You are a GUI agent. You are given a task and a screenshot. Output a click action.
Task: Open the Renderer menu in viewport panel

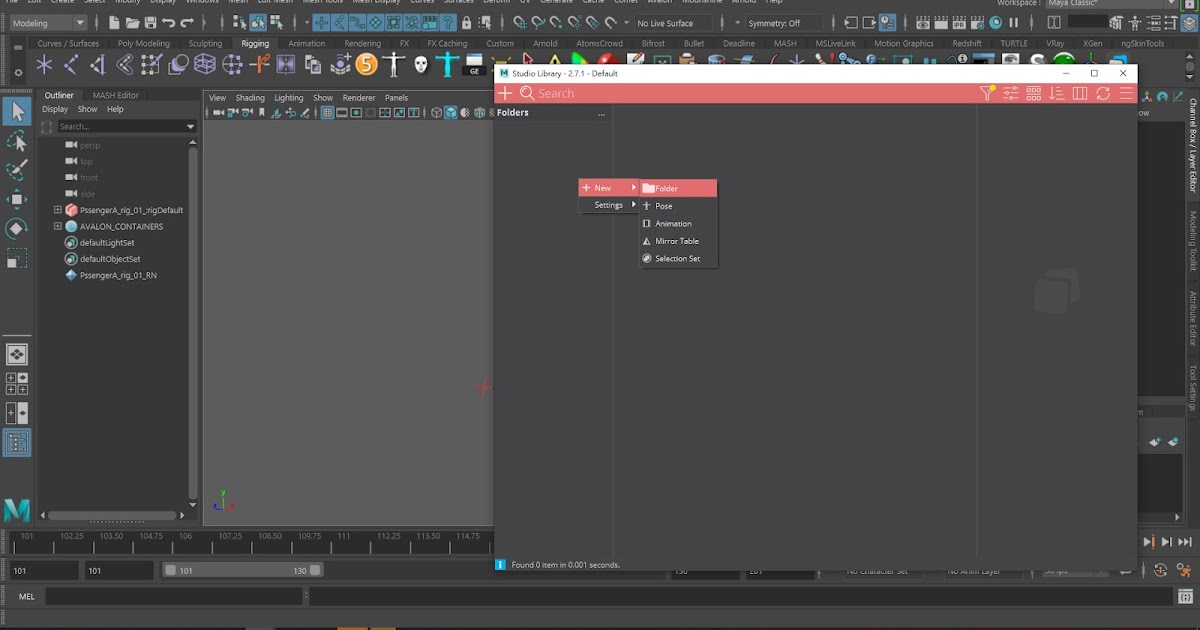358,97
